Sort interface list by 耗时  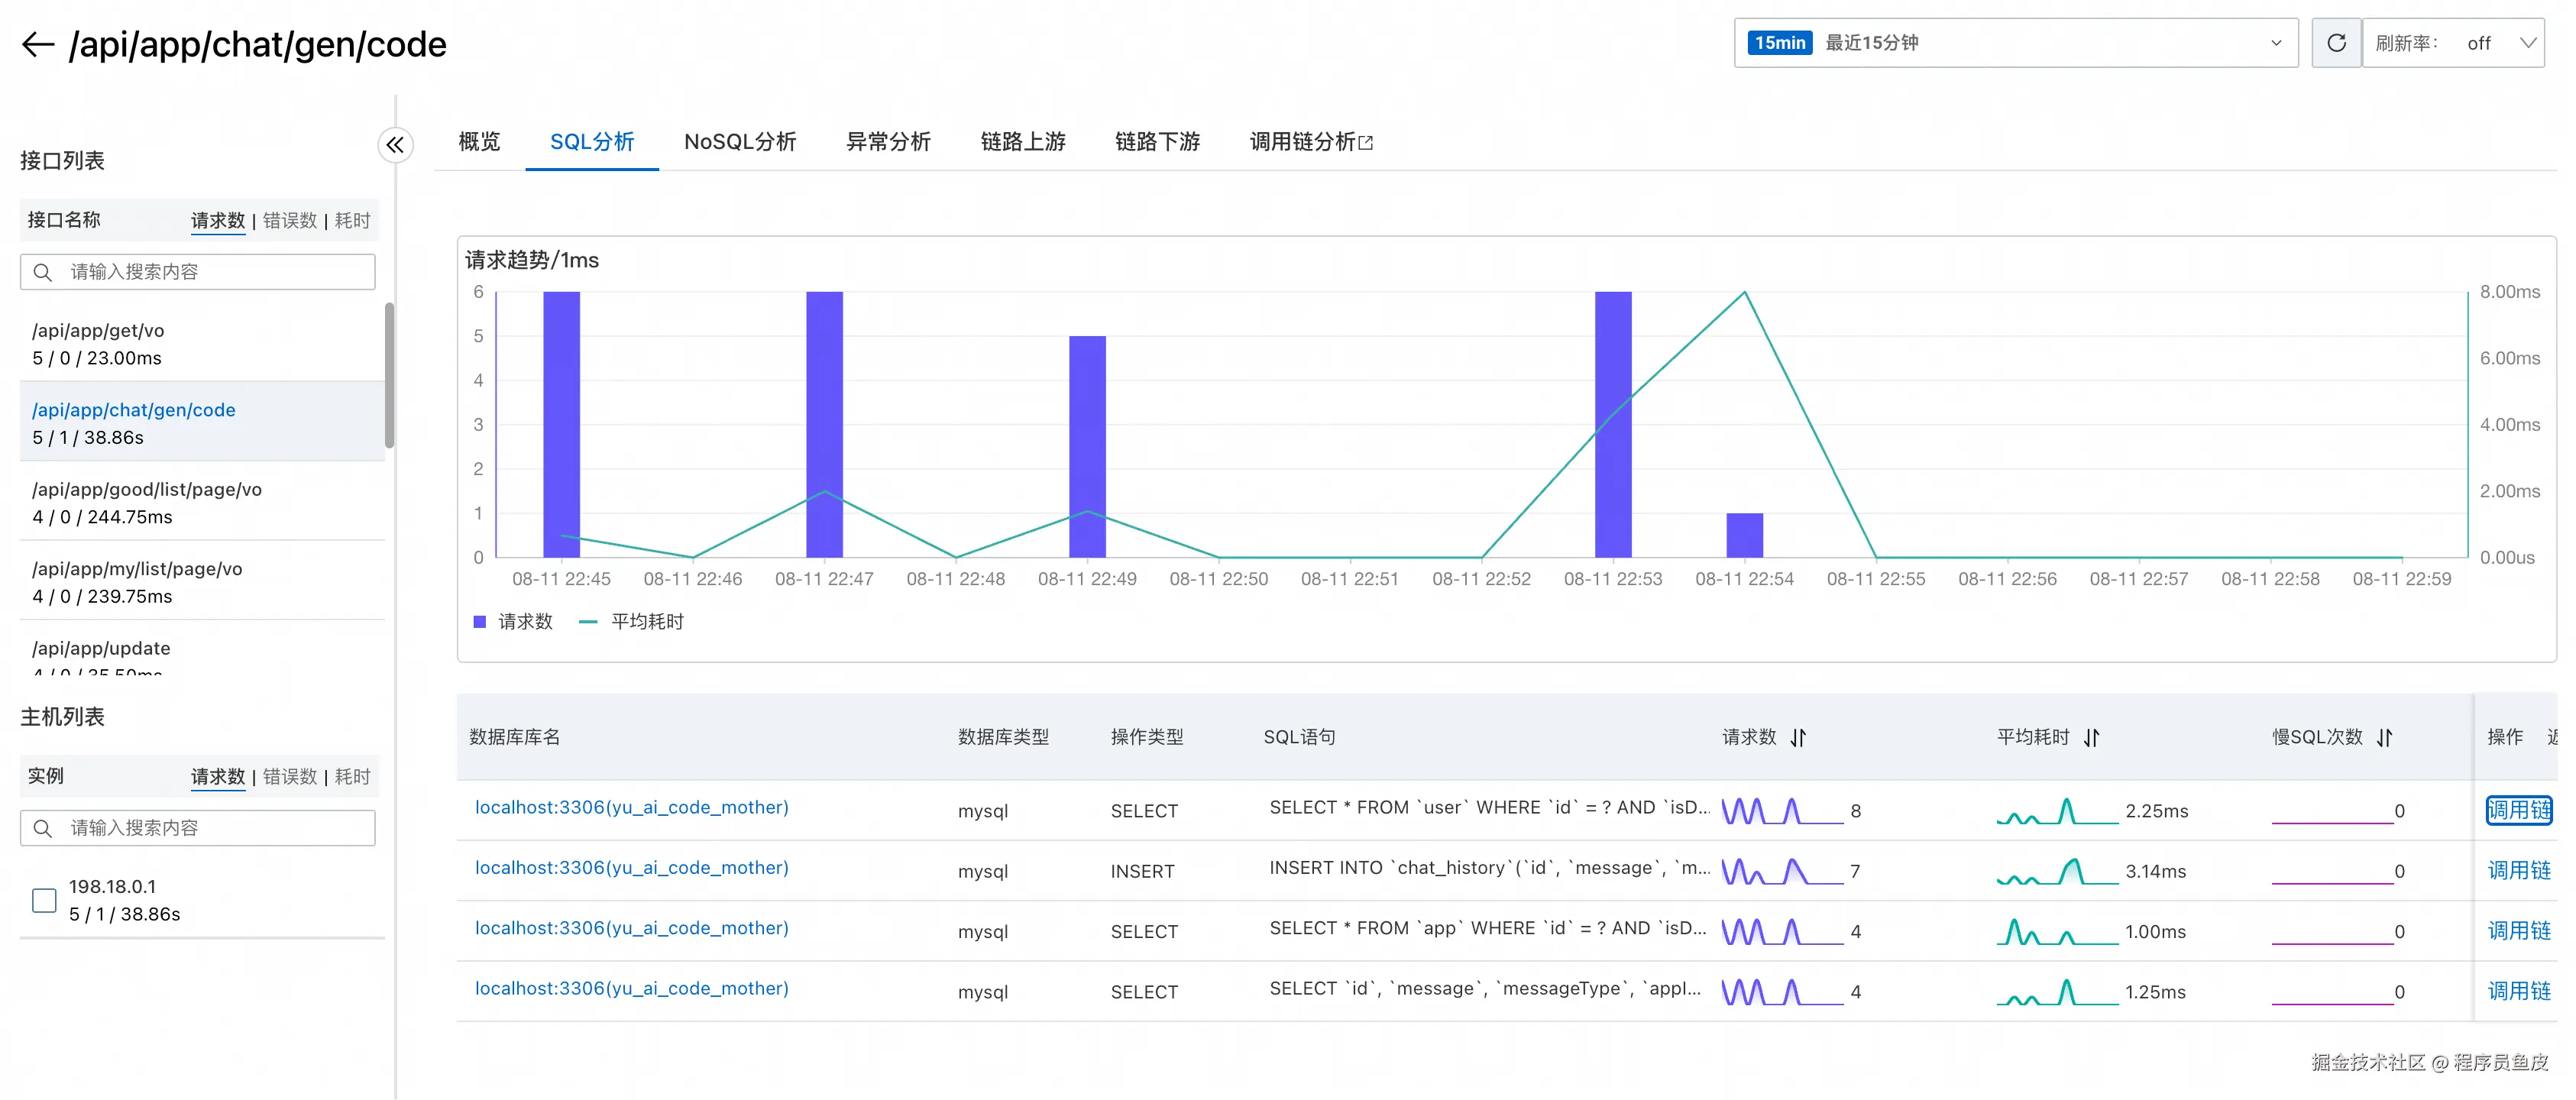[x=352, y=220]
